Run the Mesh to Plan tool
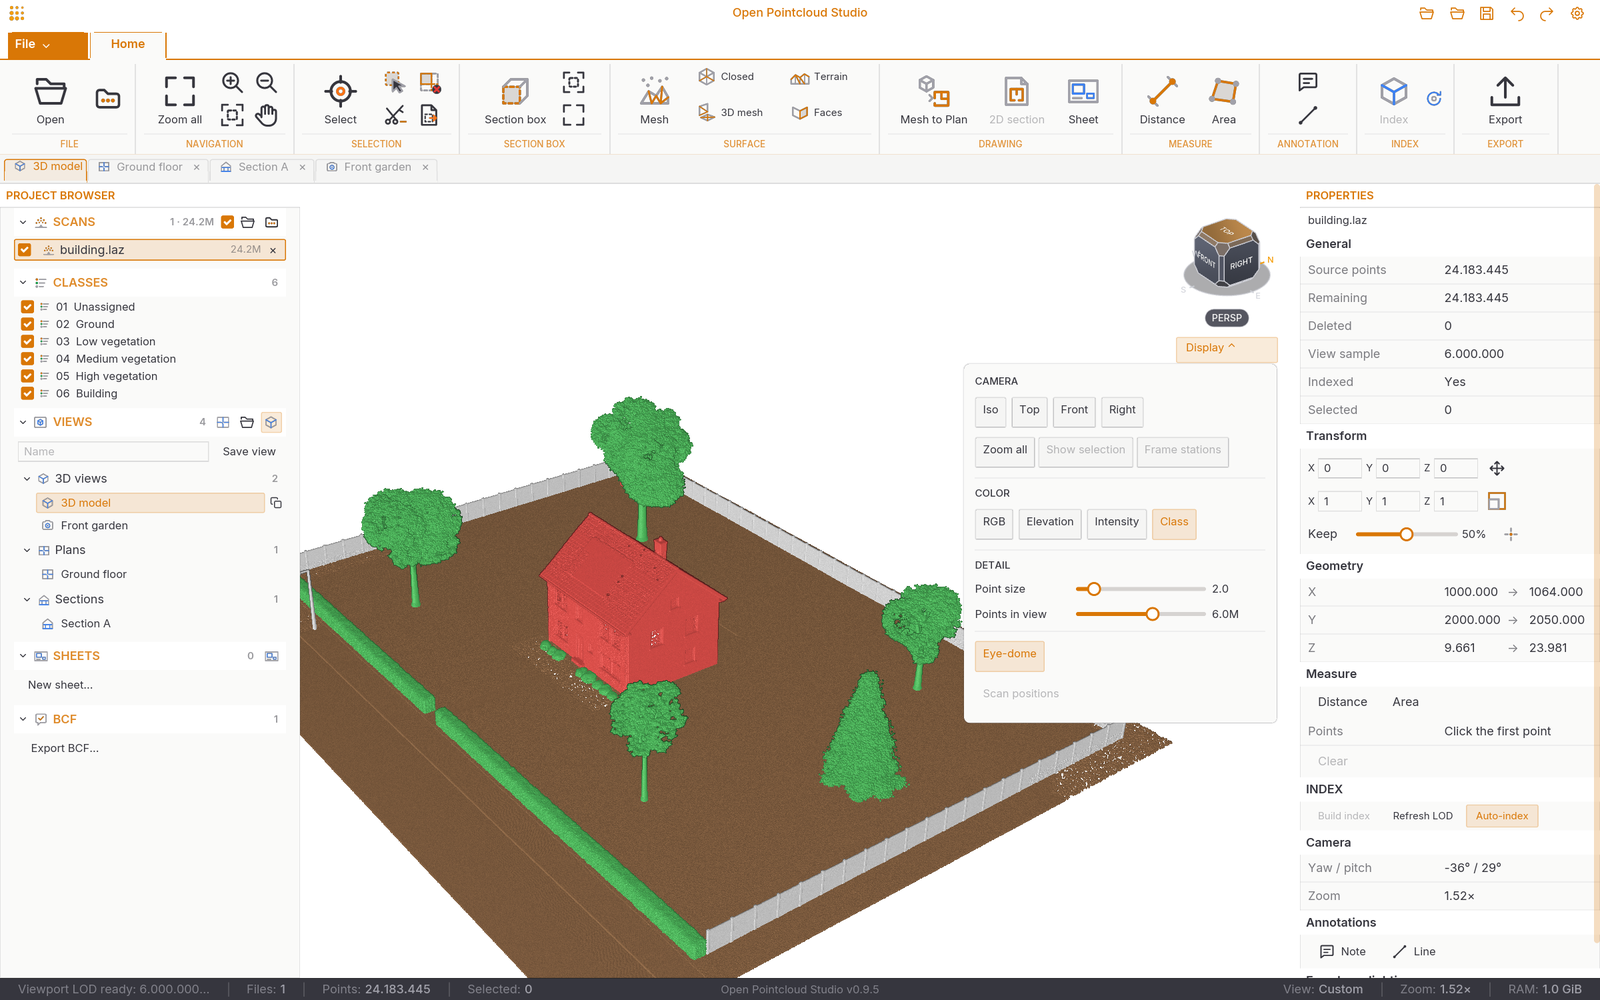The image size is (1600, 1000). pyautogui.click(x=934, y=100)
